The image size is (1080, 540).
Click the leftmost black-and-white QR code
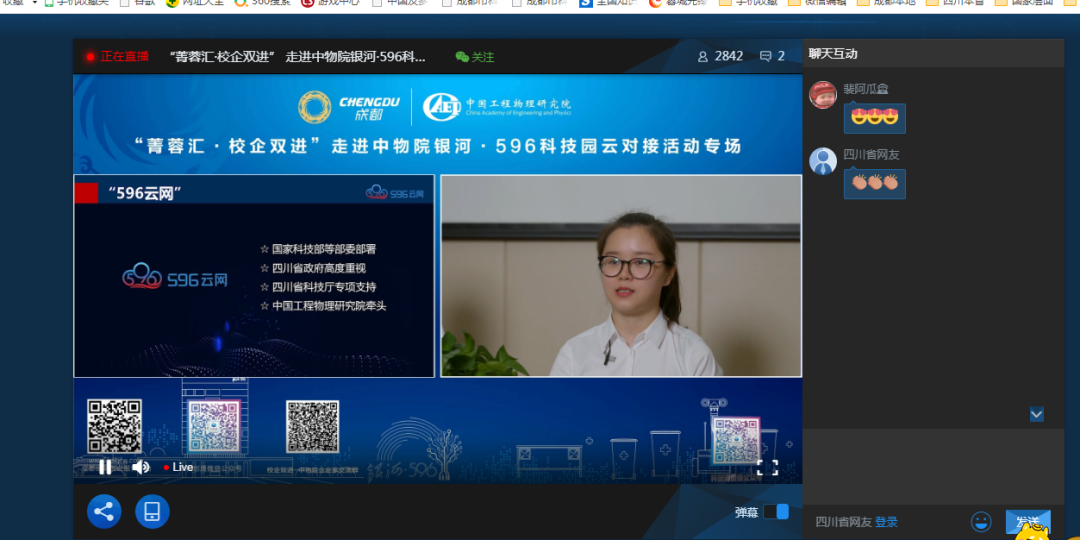(x=114, y=426)
